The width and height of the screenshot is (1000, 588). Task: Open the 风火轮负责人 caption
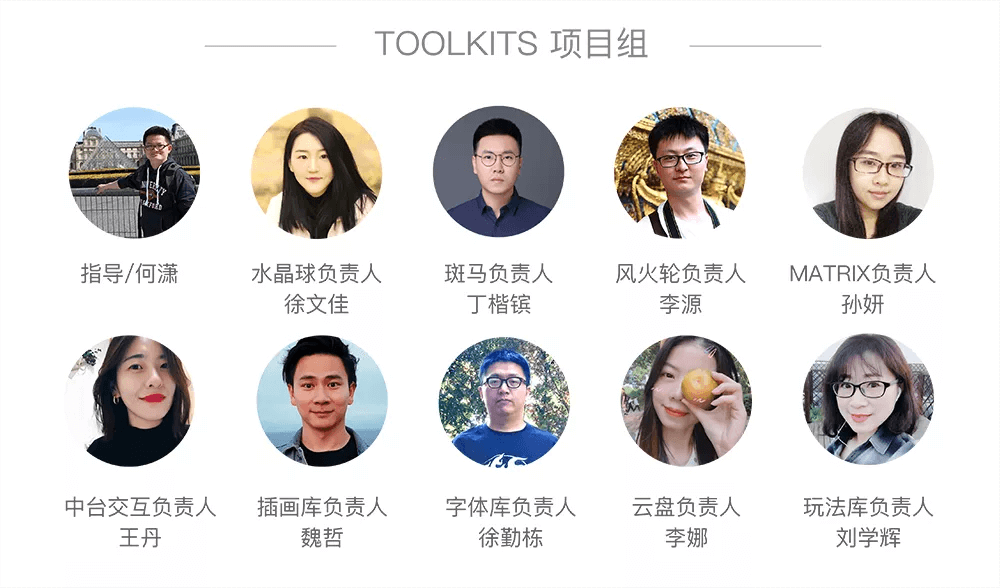click(680, 274)
